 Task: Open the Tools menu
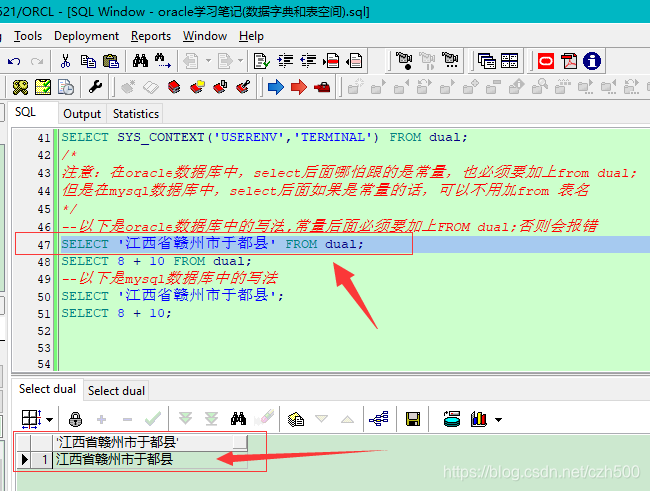(28, 36)
